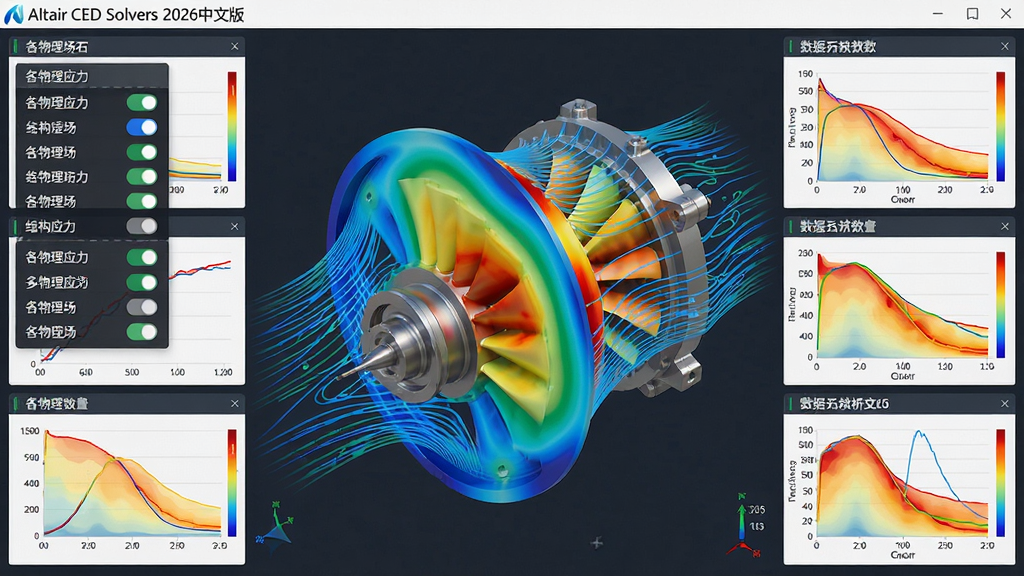The image size is (1024, 576).
Task: Minimize the Altair CED Solvers window
Action: (x=938, y=14)
